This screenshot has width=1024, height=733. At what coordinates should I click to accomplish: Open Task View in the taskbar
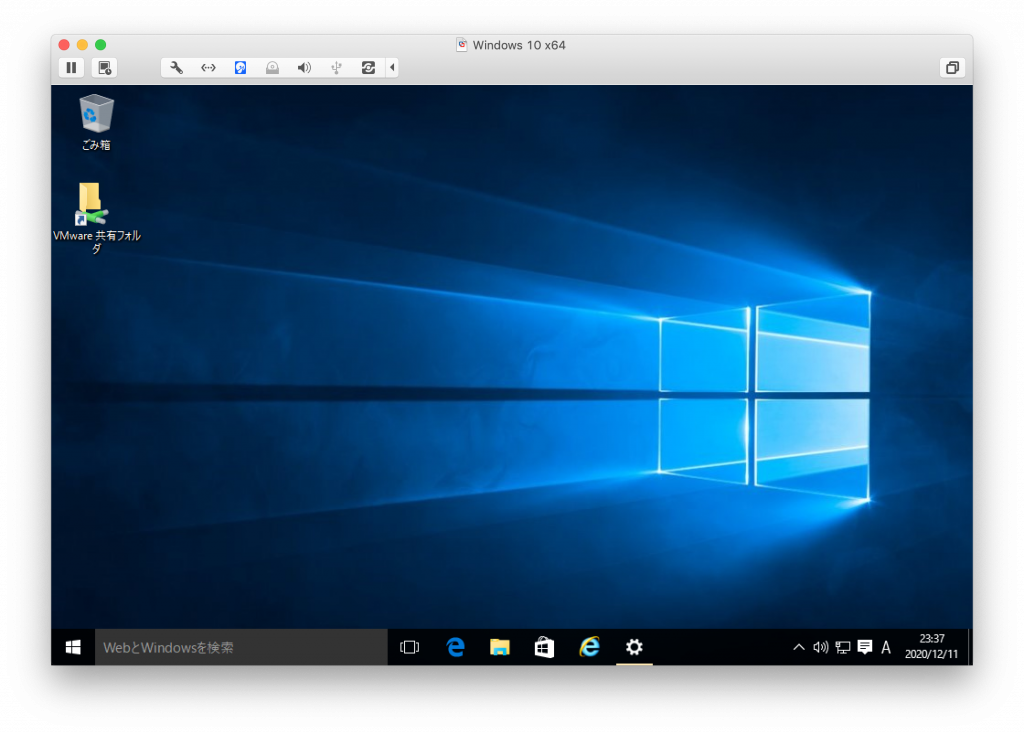(x=409, y=647)
